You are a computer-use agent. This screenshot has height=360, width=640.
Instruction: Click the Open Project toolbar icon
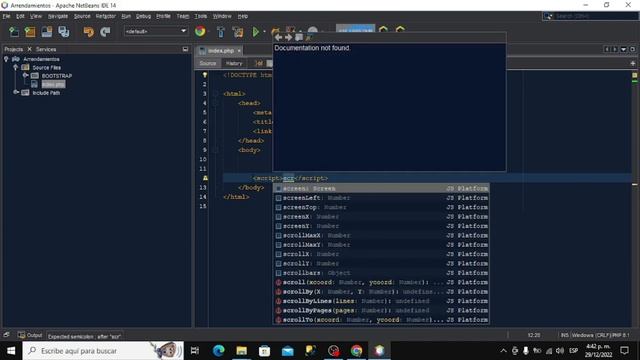tap(47, 32)
